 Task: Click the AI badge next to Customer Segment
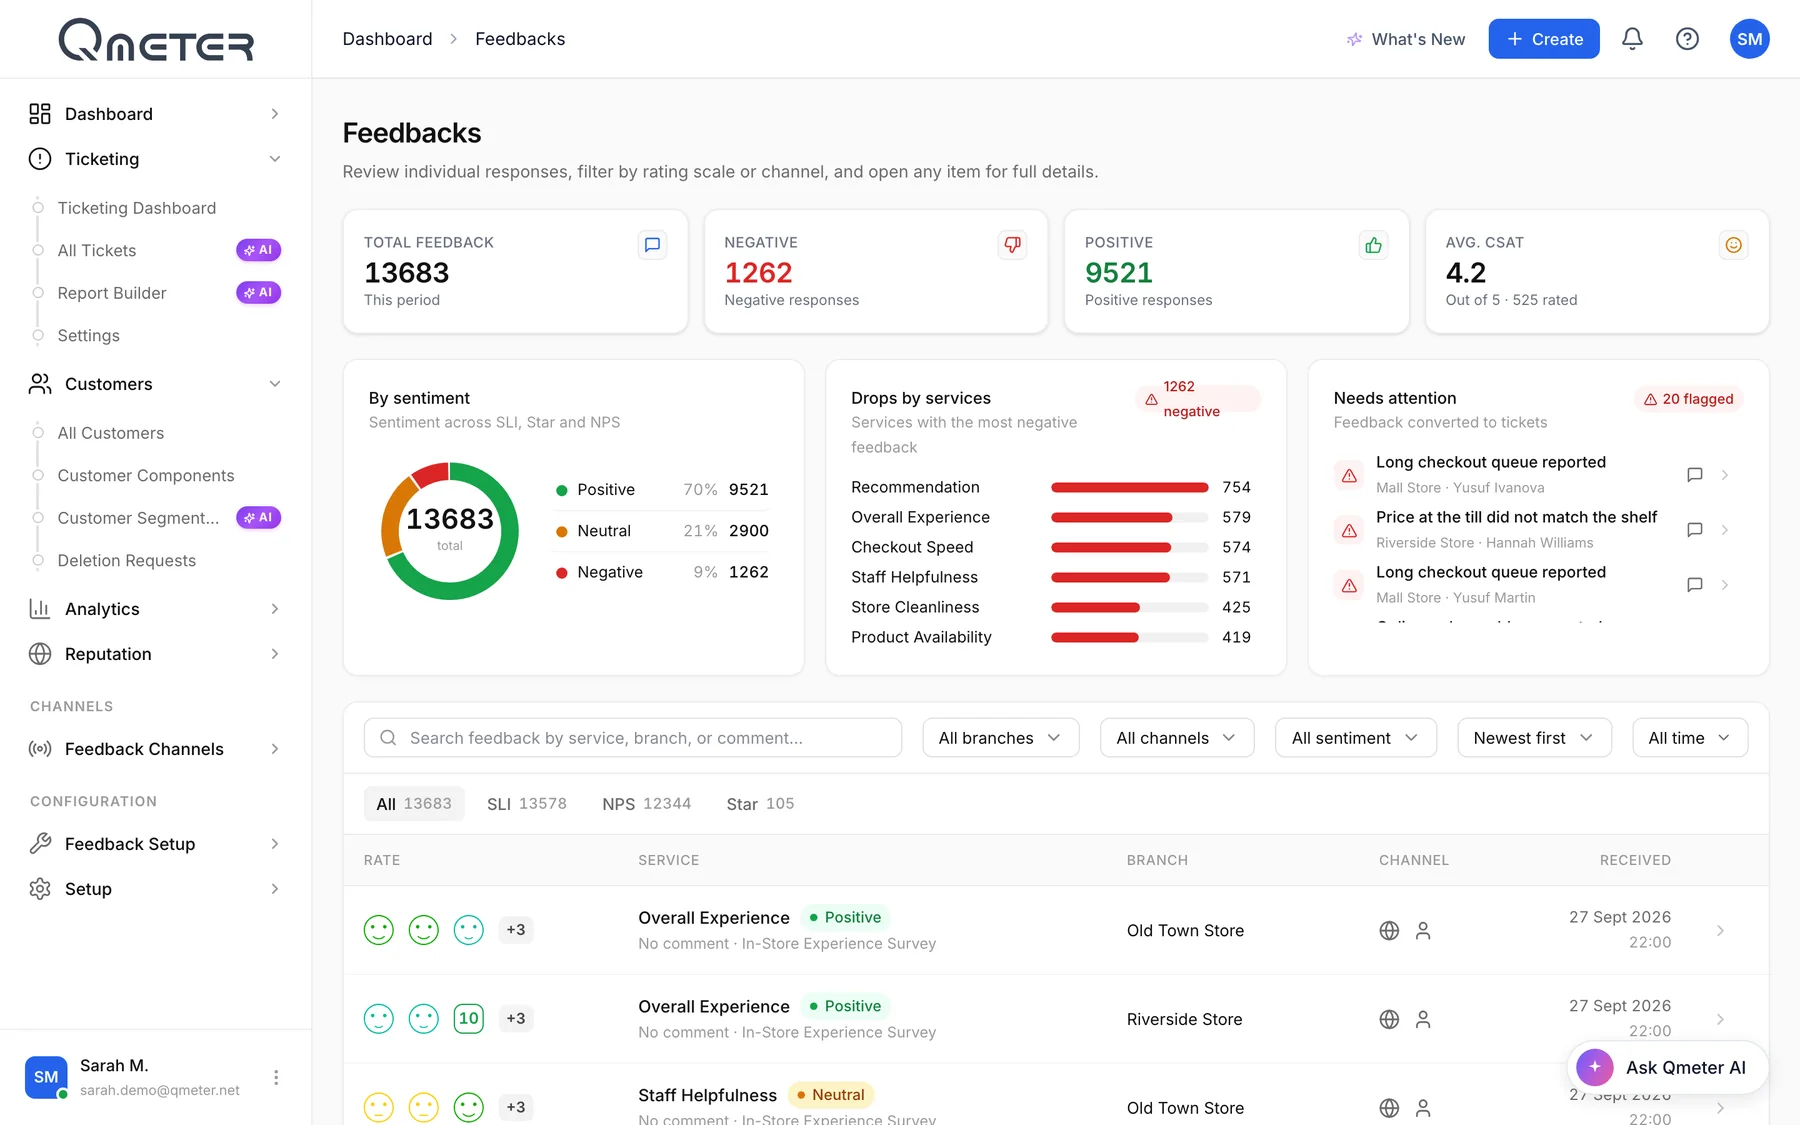coord(258,518)
